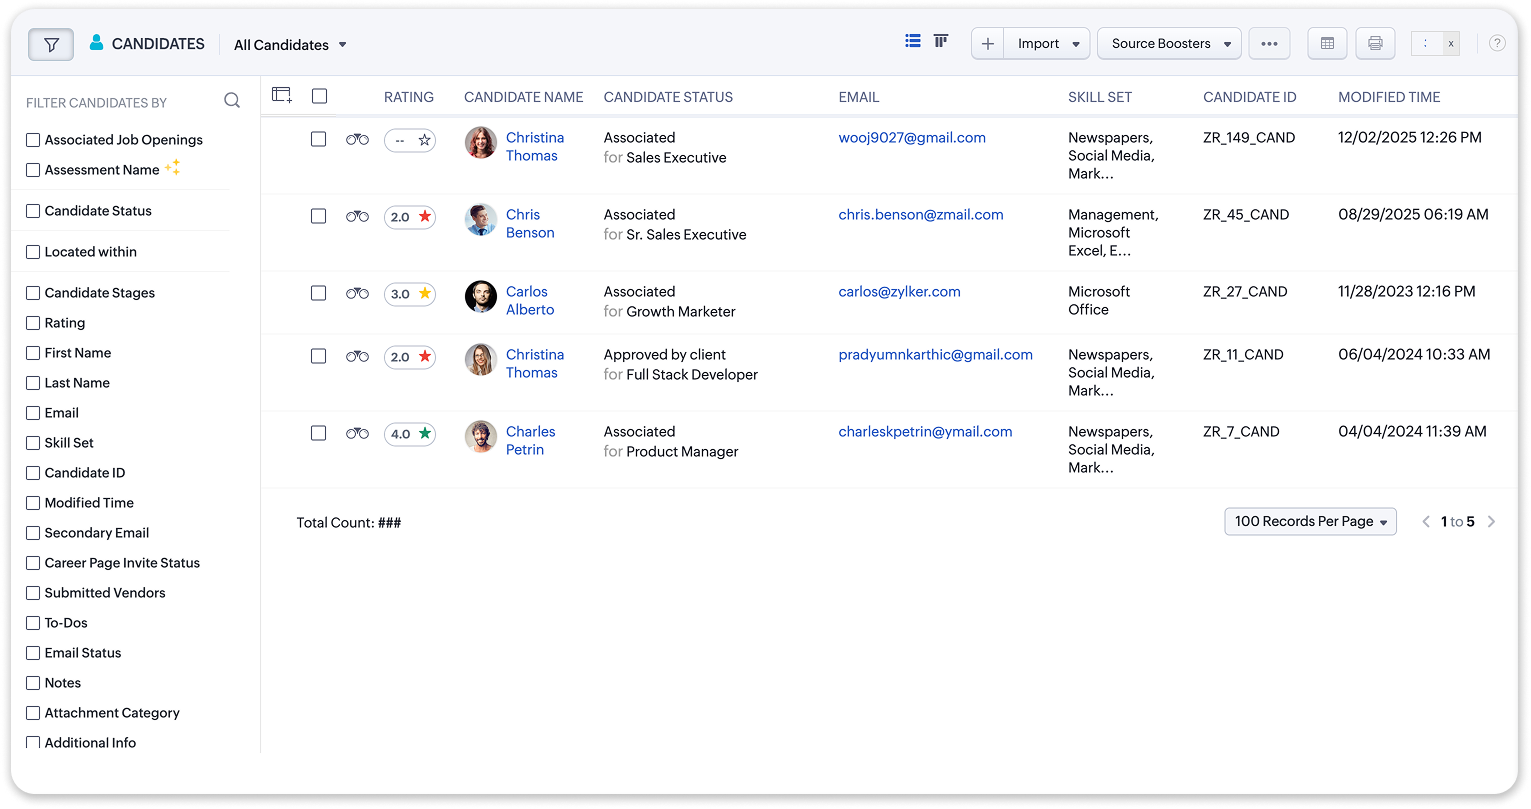Image resolution: width=1531 pixels, height=809 pixels.
Task: Click the email chris.benson@zmail.com
Action: coord(921,215)
